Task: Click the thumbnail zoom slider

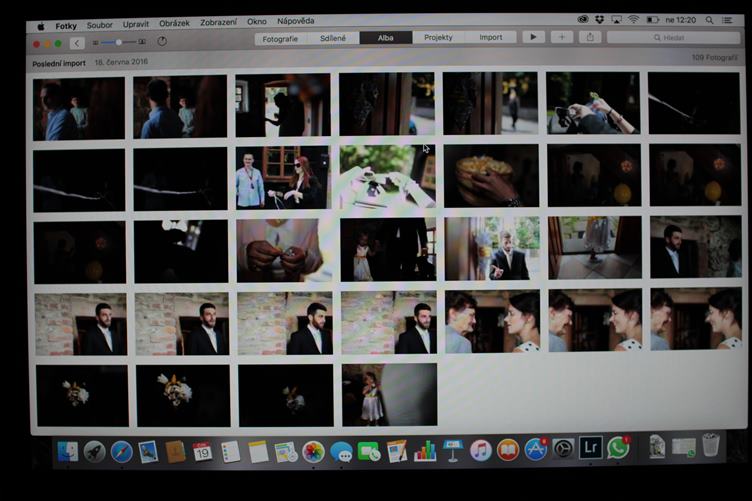Action: 118,42
